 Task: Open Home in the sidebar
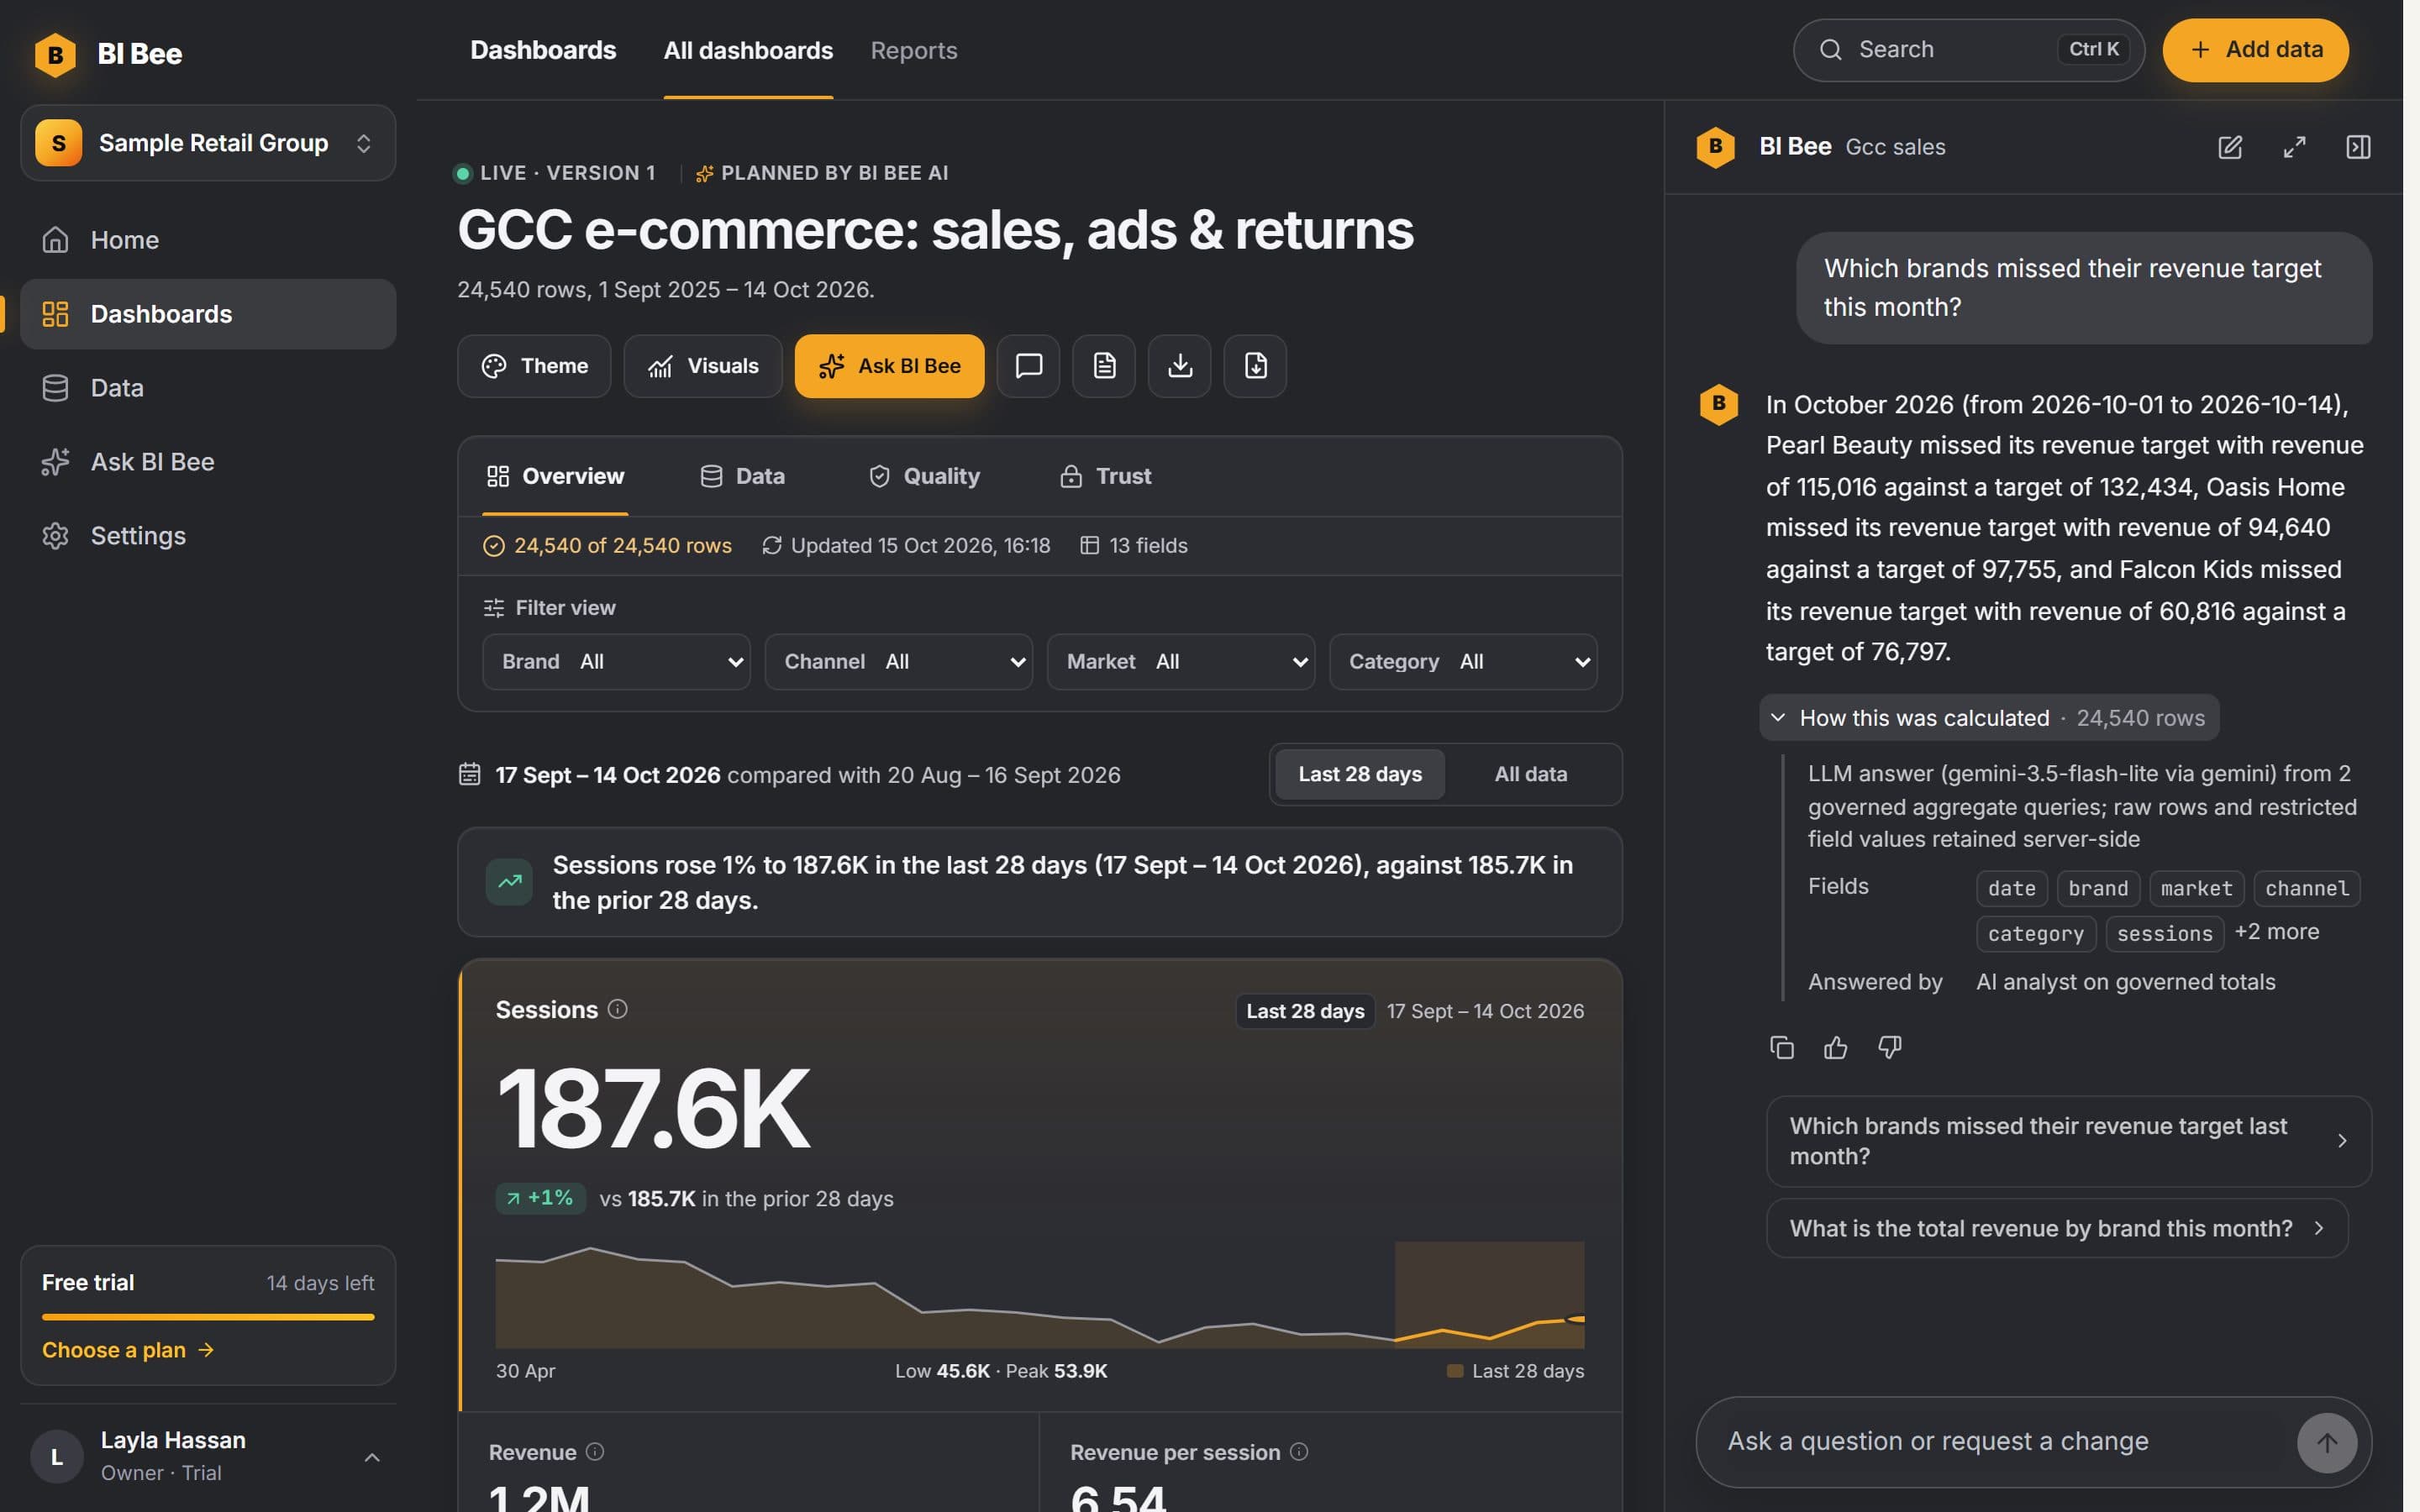tap(208, 240)
